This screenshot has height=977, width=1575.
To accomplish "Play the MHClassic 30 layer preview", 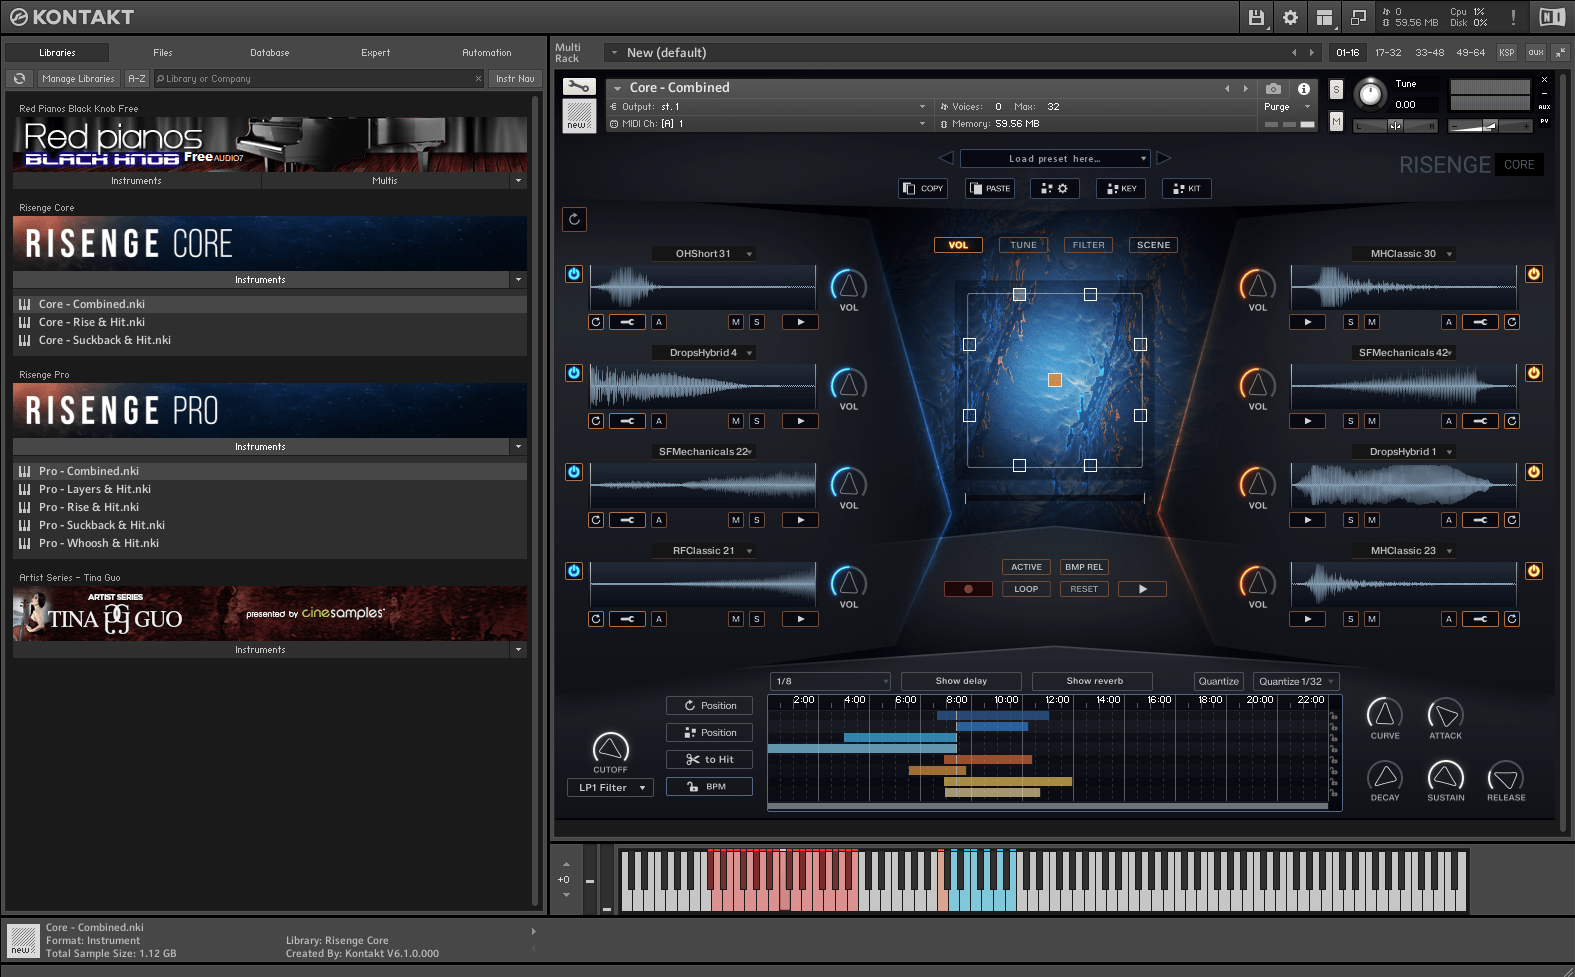I will tap(1308, 322).
